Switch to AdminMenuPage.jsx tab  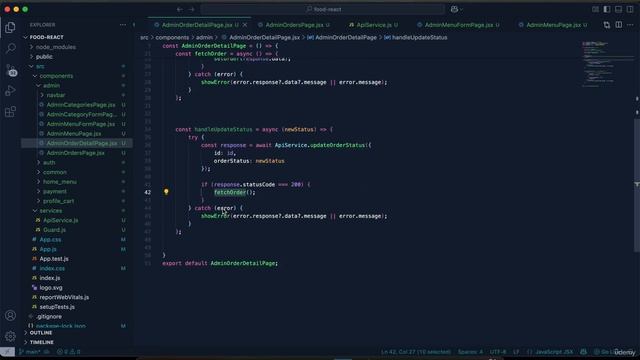point(553,25)
